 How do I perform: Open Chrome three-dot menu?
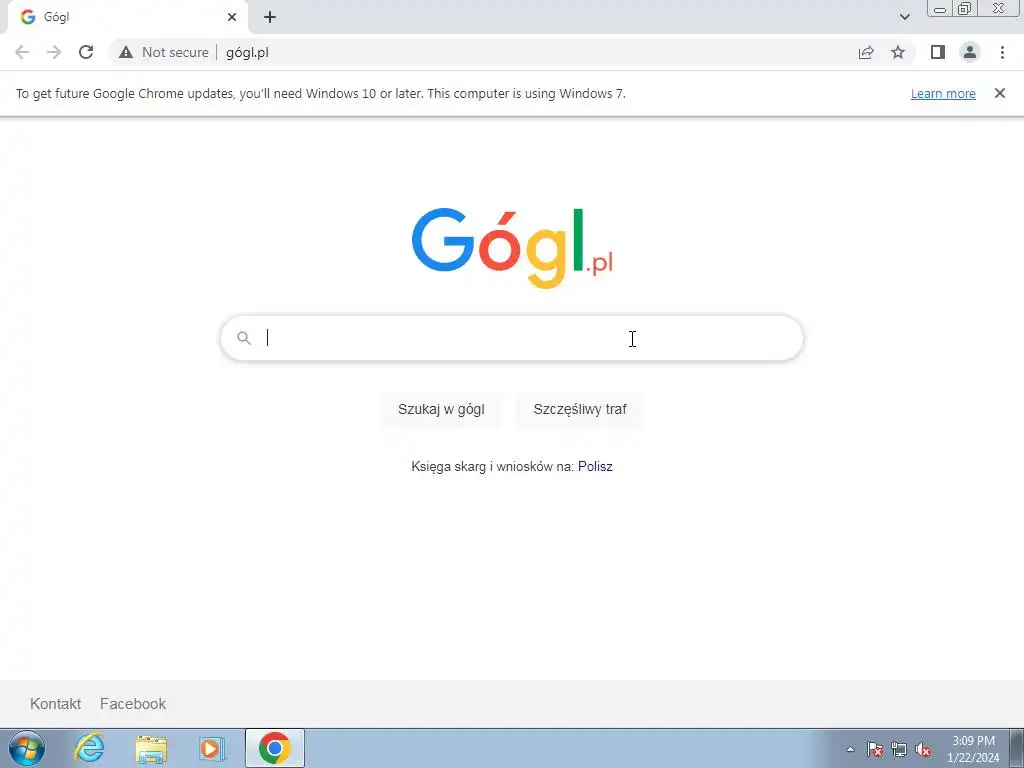click(1002, 52)
